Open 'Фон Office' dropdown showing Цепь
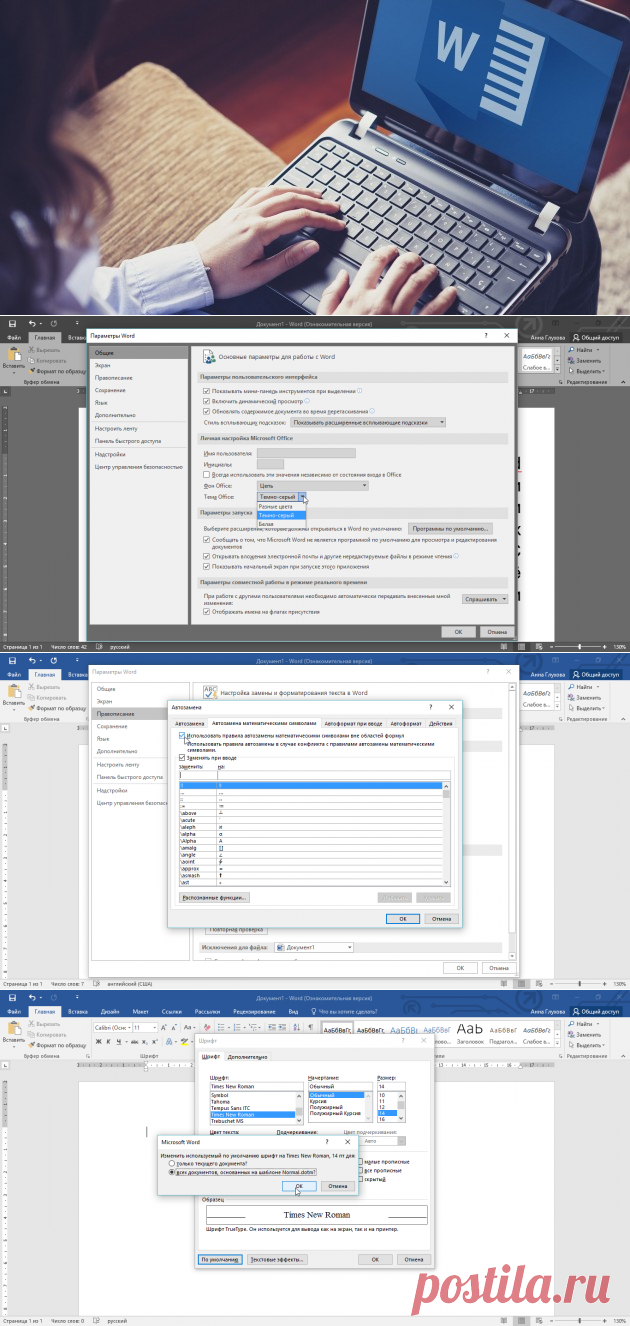The image size is (630, 1326). coord(313,485)
